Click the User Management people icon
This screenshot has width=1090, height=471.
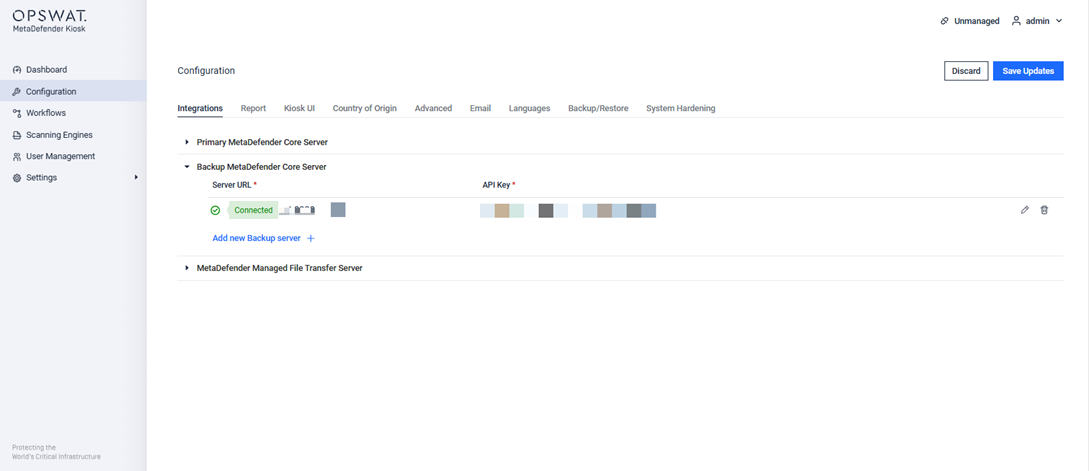click(17, 156)
